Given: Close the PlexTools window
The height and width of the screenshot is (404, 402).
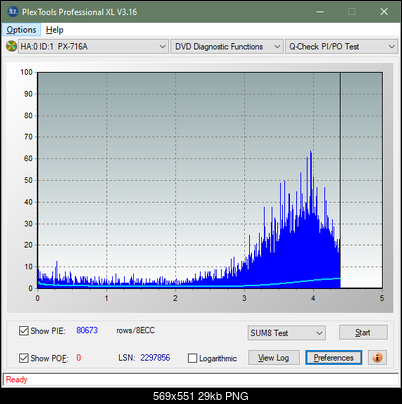Looking at the screenshot, I should tap(384, 12).
